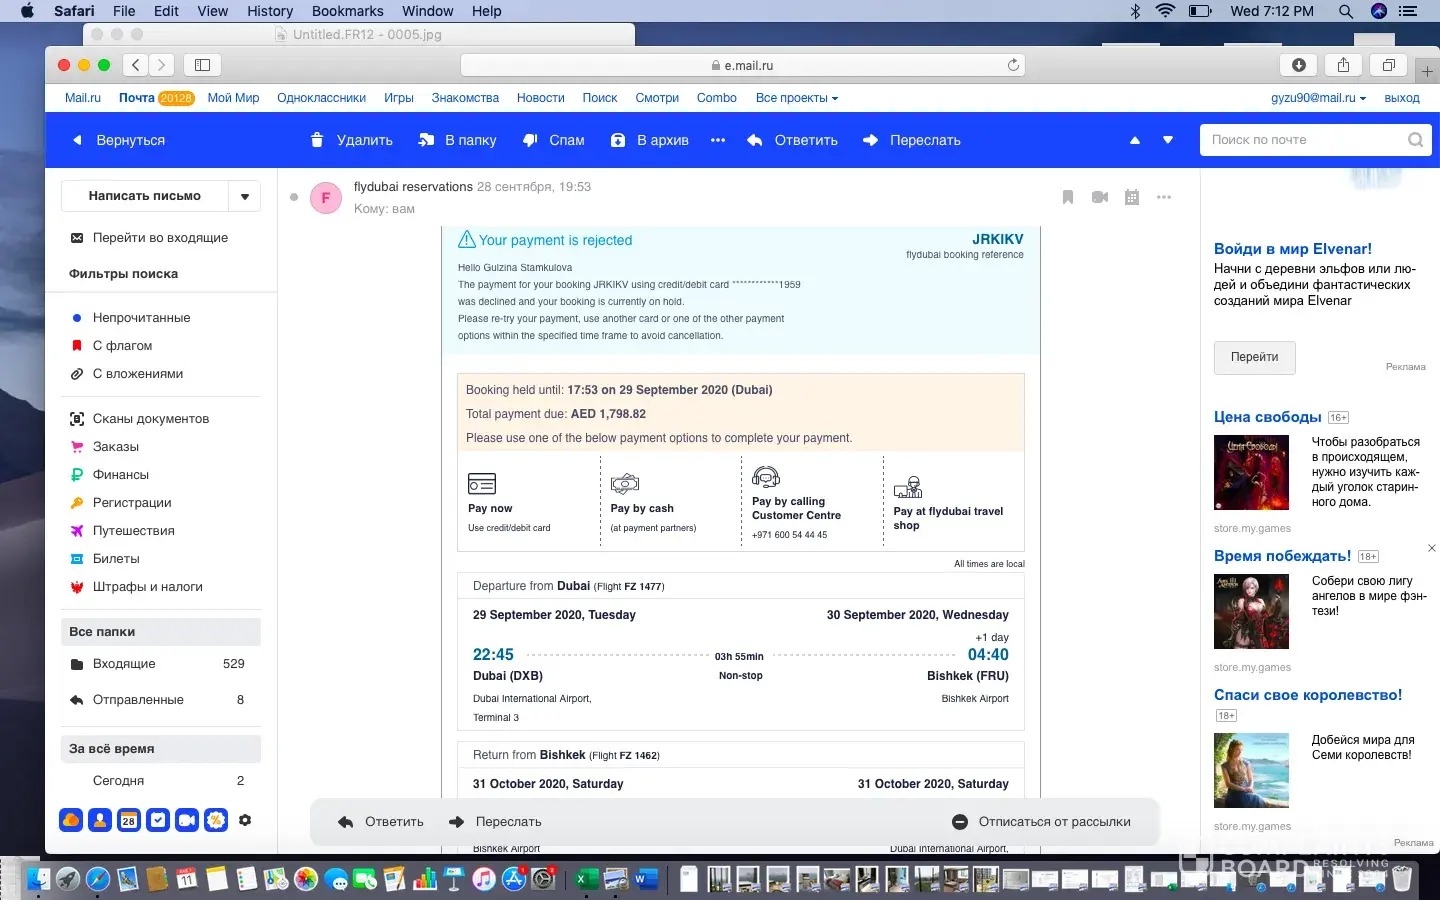Open the Входящие inbox folder
The width and height of the screenshot is (1440, 900).
tap(124, 664)
